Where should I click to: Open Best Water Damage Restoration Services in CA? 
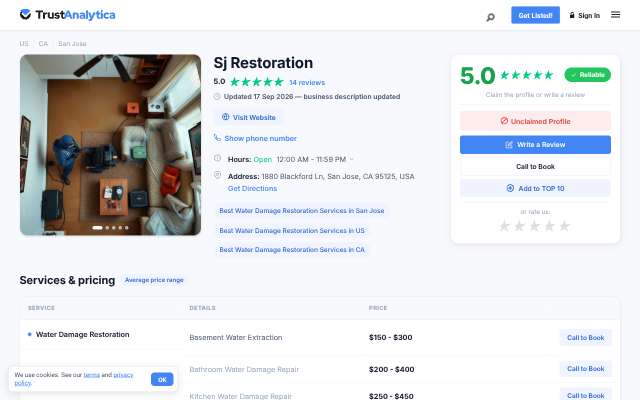(292, 249)
